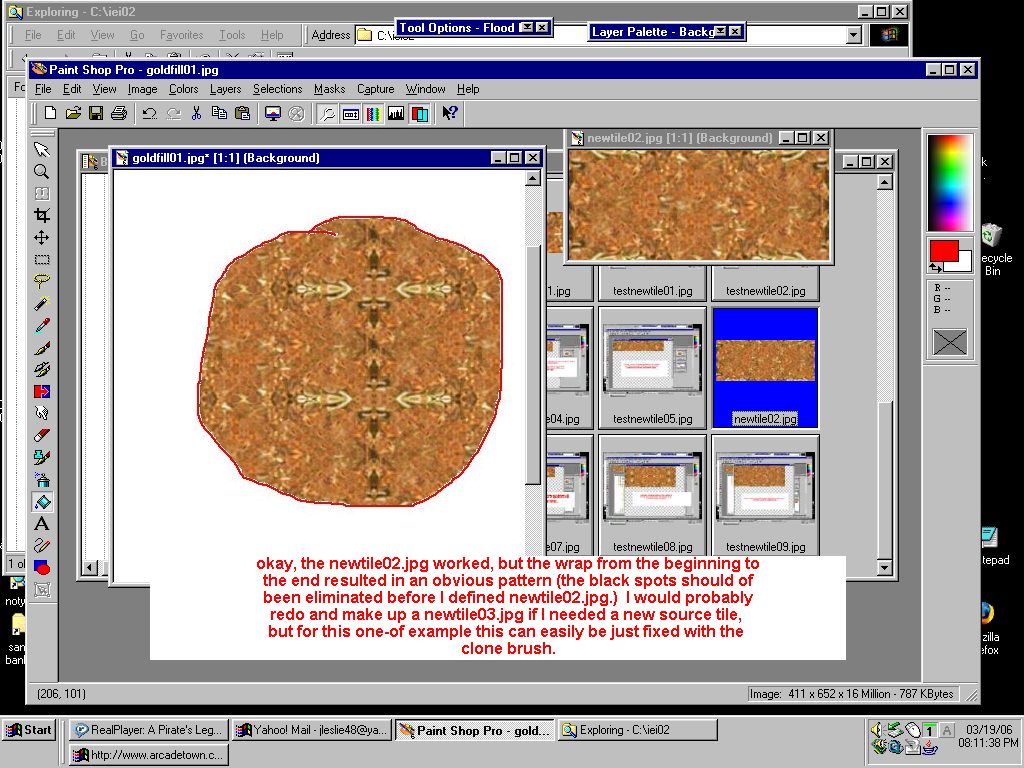
Task: Toggle the Histogram window button
Action: pos(396,114)
